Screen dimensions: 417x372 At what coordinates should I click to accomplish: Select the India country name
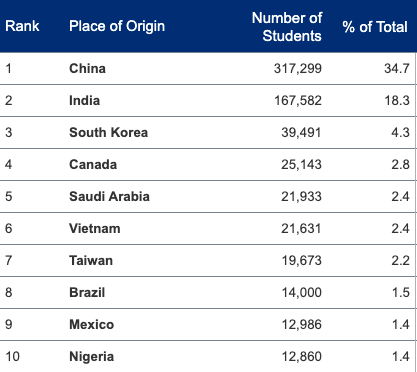[84, 100]
